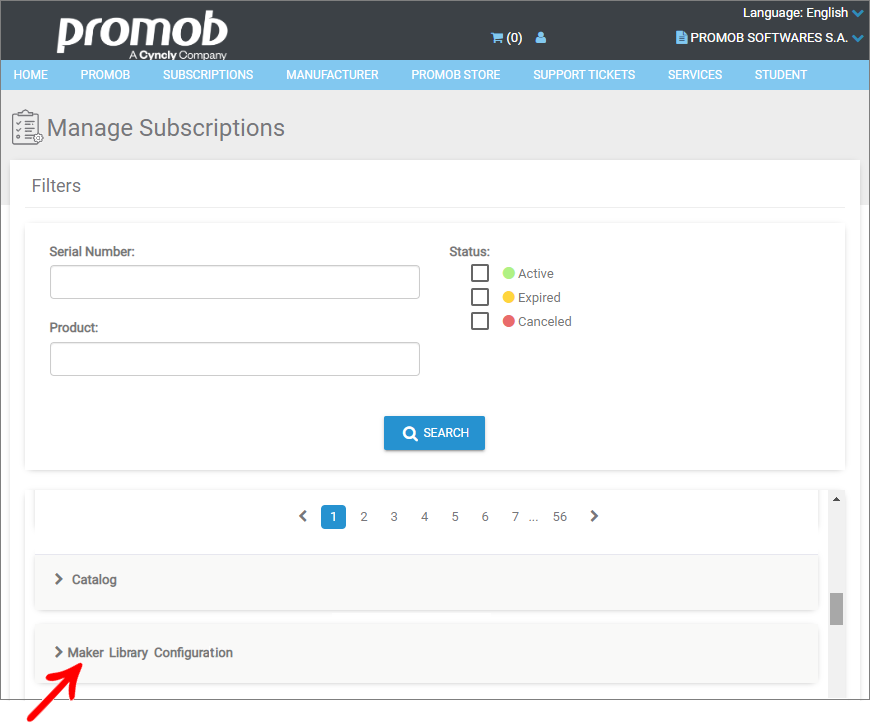Navigate to page 7
The width and height of the screenshot is (881, 727).
[515, 517]
